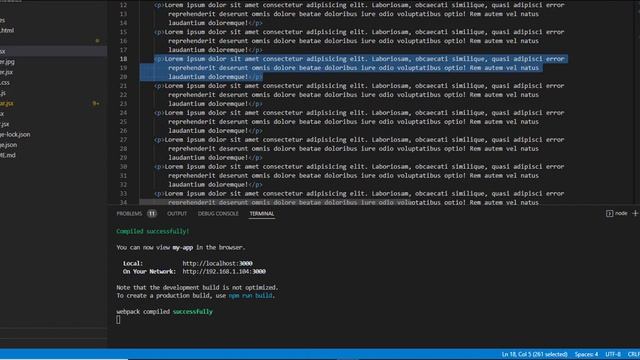Click the 'npm run build' text in terminal

250,296
